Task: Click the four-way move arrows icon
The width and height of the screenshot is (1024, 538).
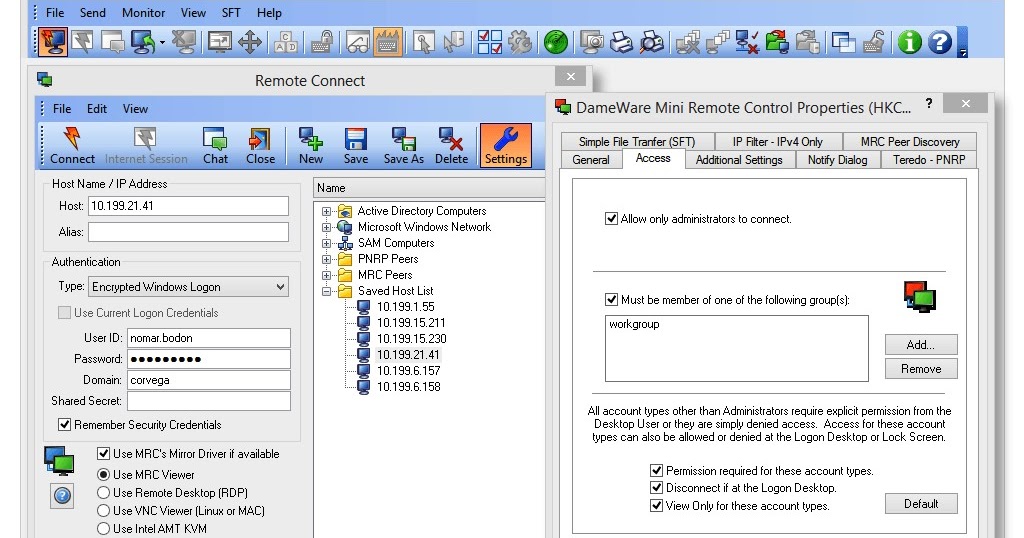Action: 250,42
